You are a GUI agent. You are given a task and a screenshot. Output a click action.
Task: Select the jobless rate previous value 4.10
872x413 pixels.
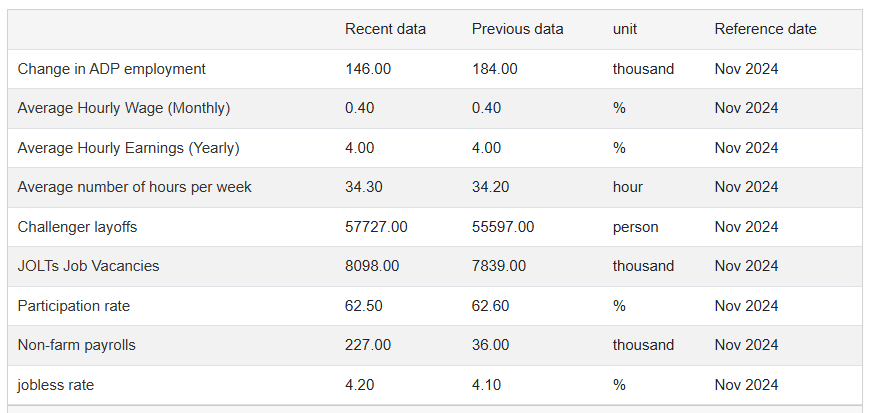[x=487, y=385]
